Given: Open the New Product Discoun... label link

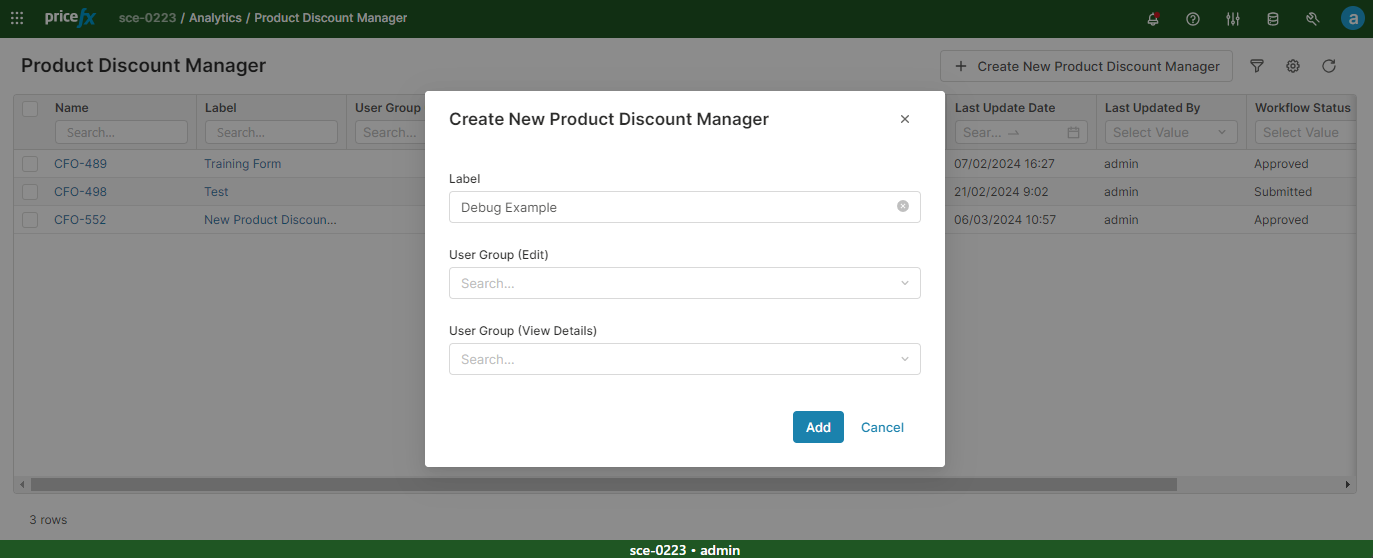Looking at the screenshot, I should coord(270,220).
